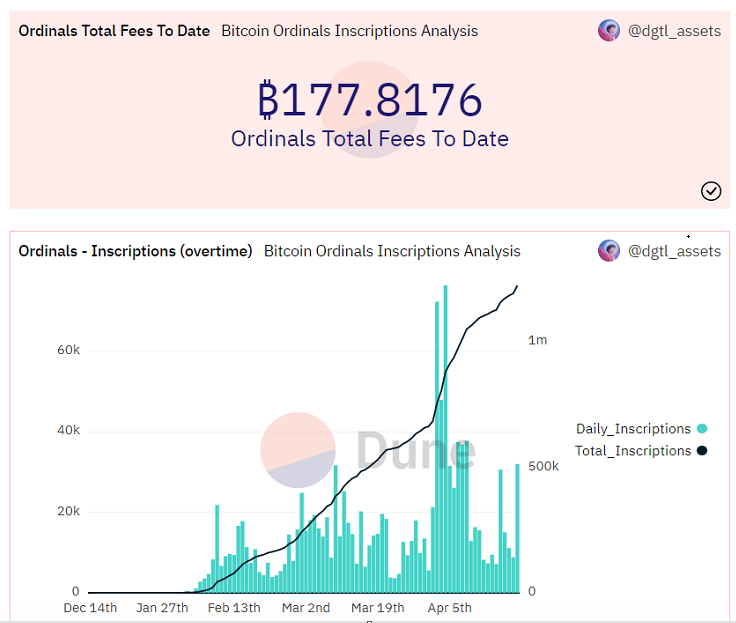Click the @dgtl_assets avatar on inscriptions chart
Image resolution: width=736 pixels, height=623 pixels.
[x=609, y=251]
